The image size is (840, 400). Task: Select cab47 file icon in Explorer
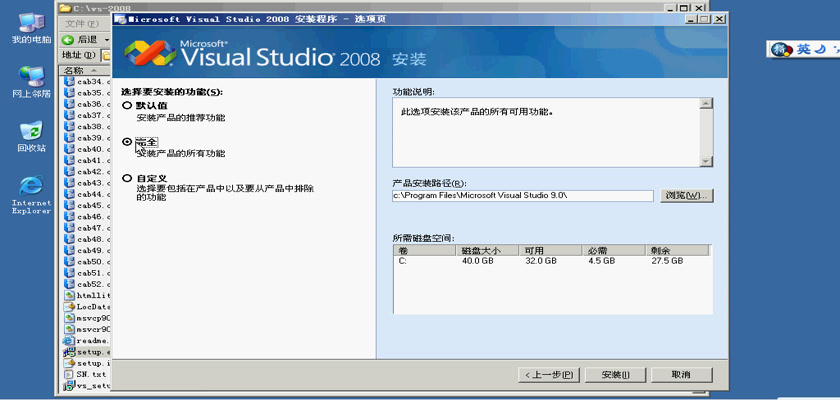pos(69,228)
